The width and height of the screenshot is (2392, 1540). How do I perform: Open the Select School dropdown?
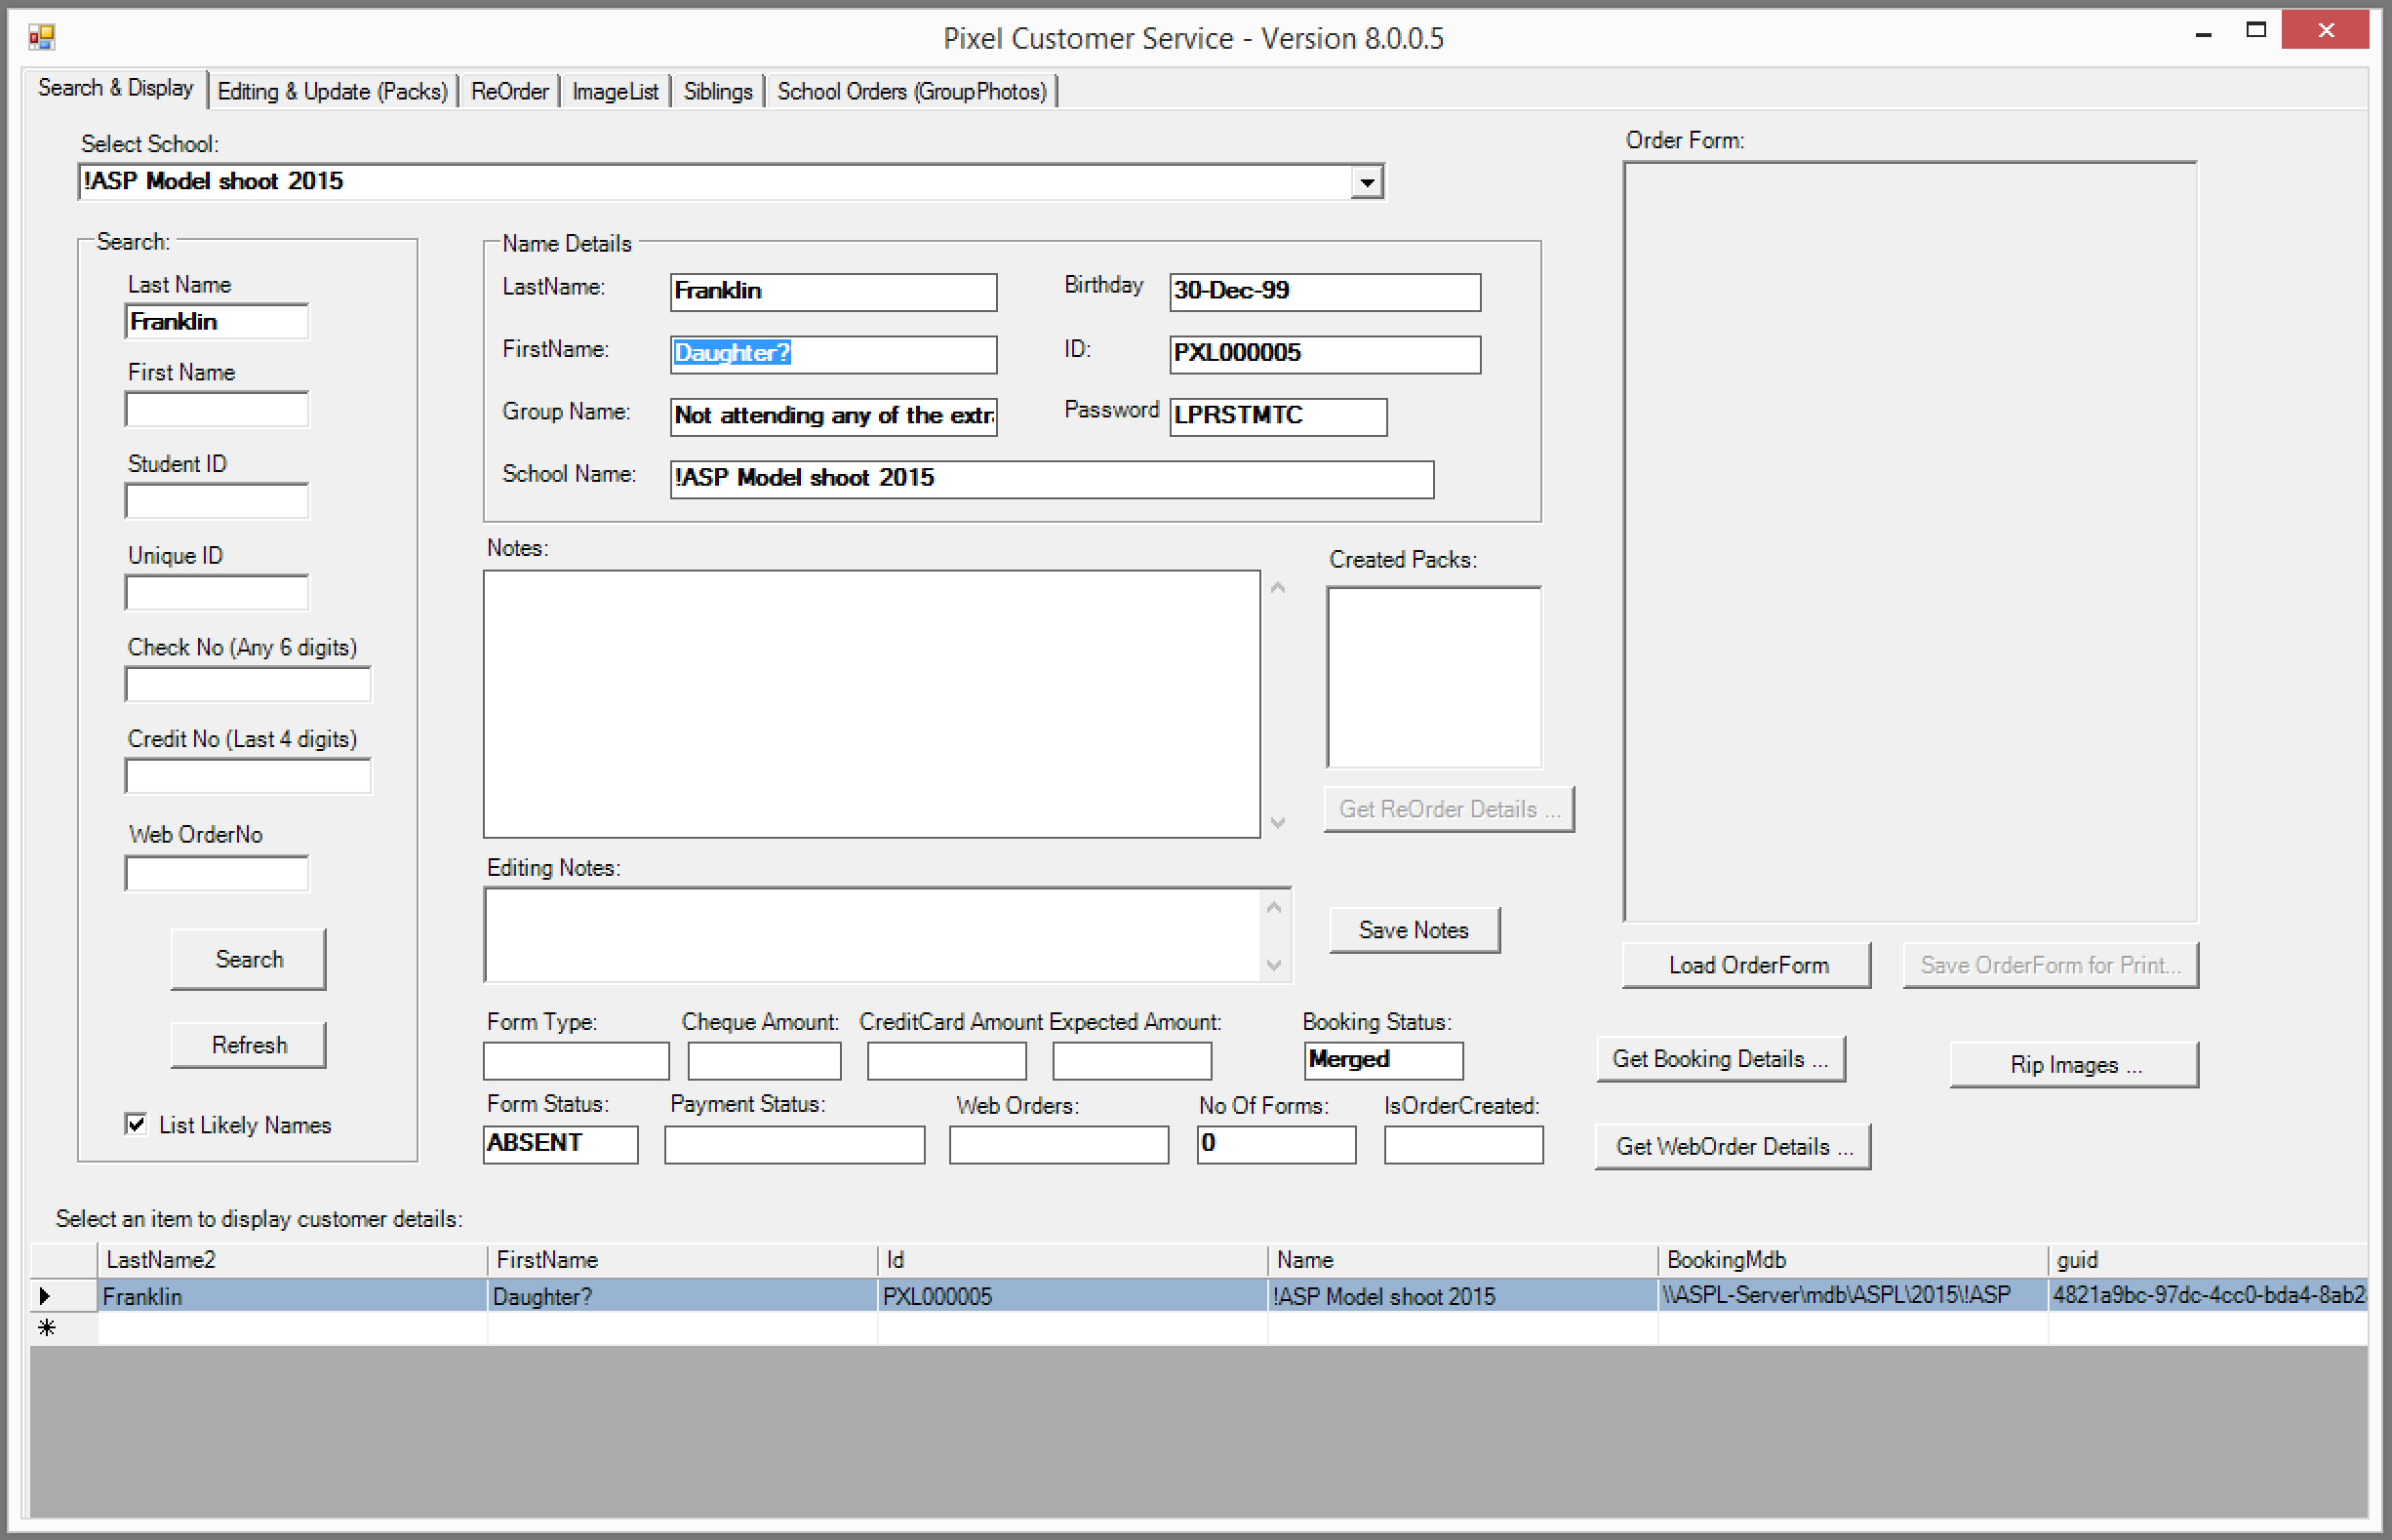[x=1366, y=182]
